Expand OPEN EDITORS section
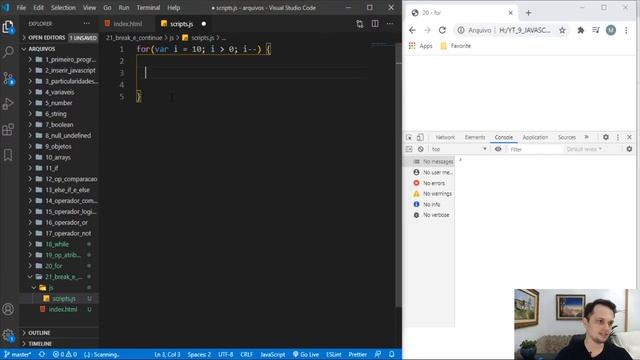 (47, 38)
